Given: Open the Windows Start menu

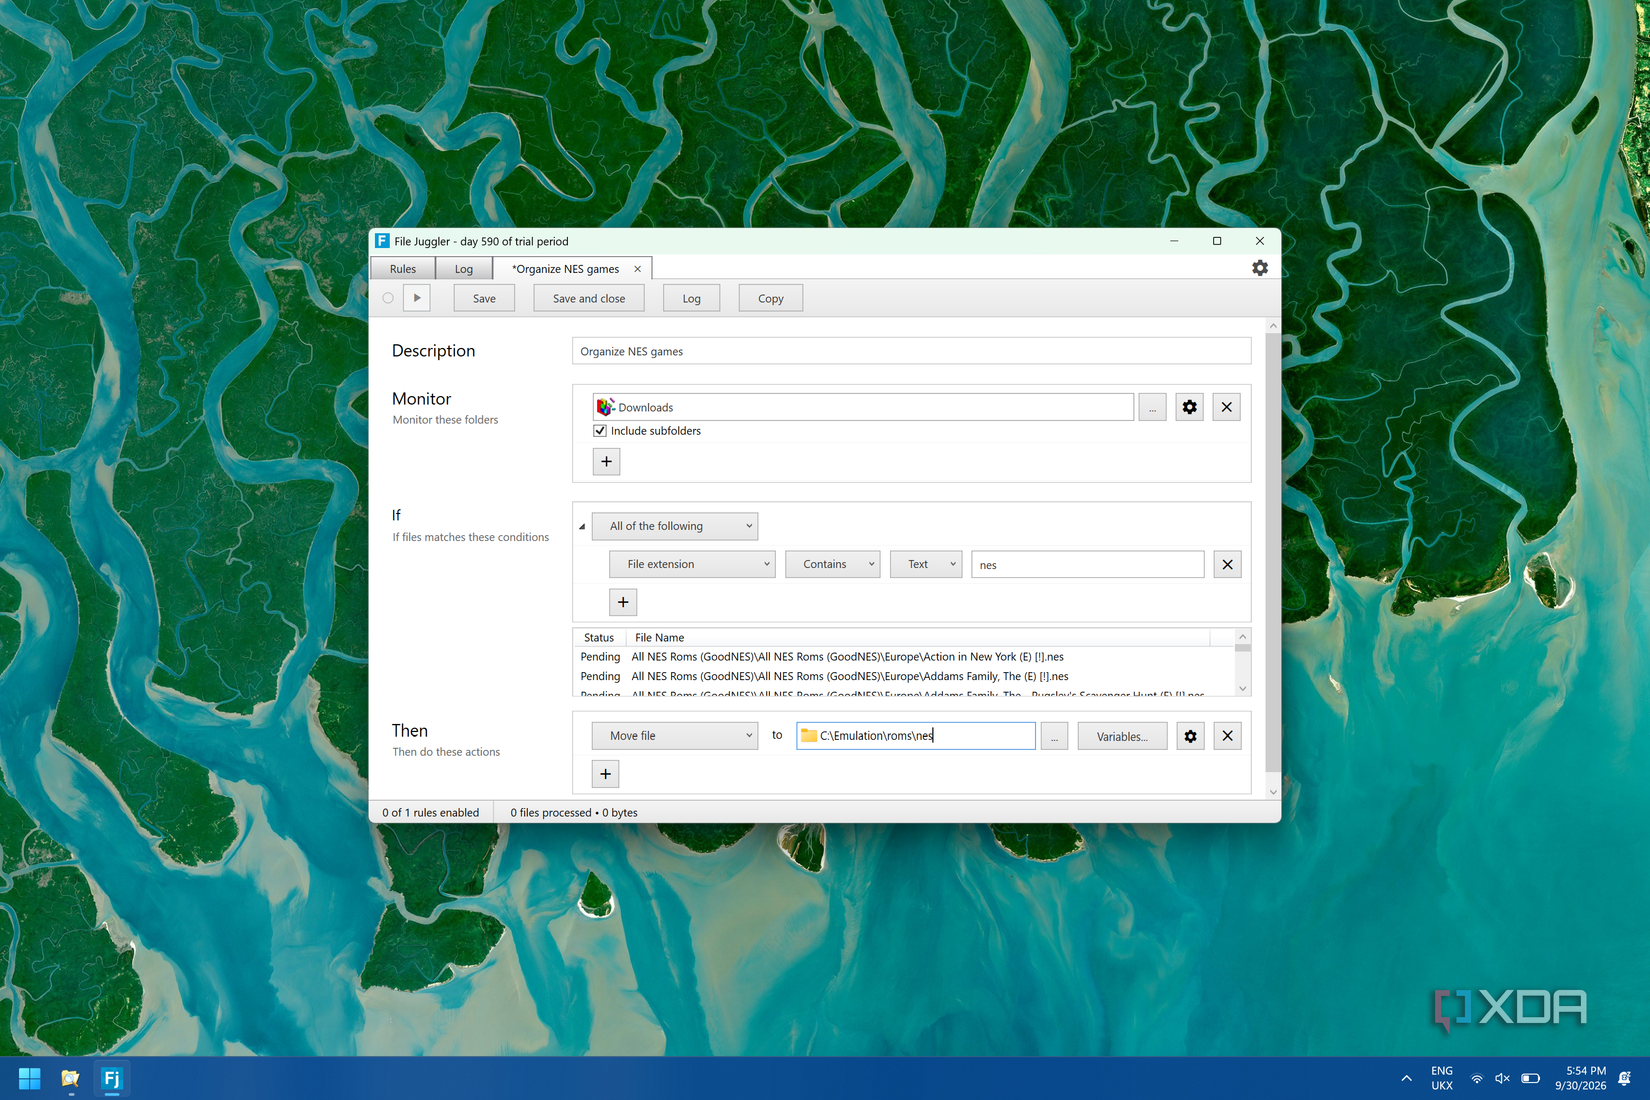Looking at the screenshot, I should click(30, 1079).
